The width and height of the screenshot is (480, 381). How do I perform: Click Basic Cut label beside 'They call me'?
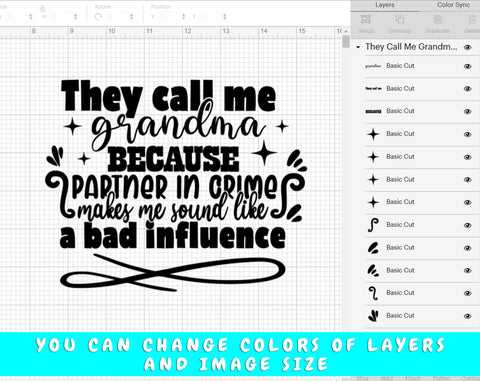(x=400, y=88)
